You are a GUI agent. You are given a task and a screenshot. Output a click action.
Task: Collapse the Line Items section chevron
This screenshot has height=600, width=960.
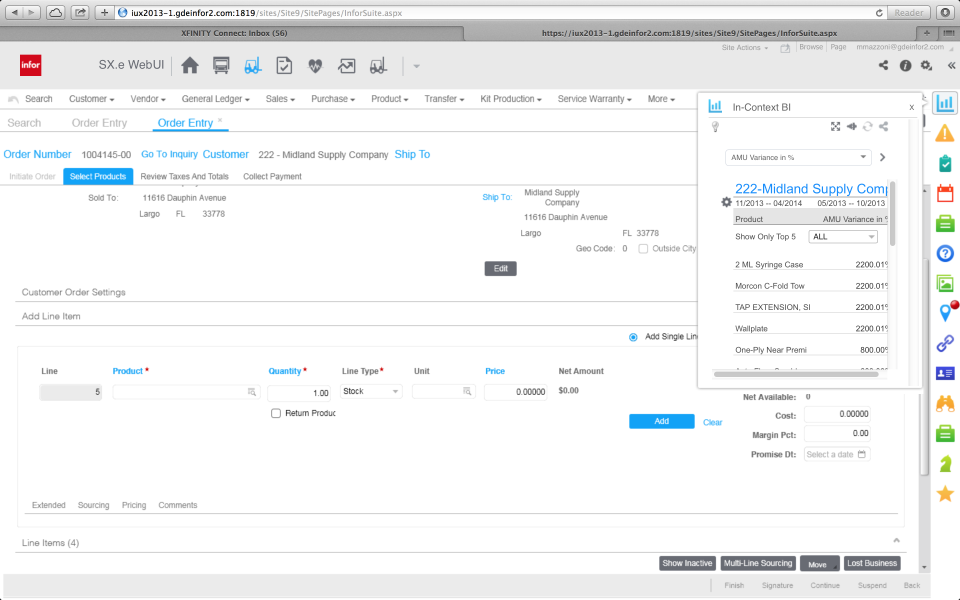pyautogui.click(x=896, y=541)
